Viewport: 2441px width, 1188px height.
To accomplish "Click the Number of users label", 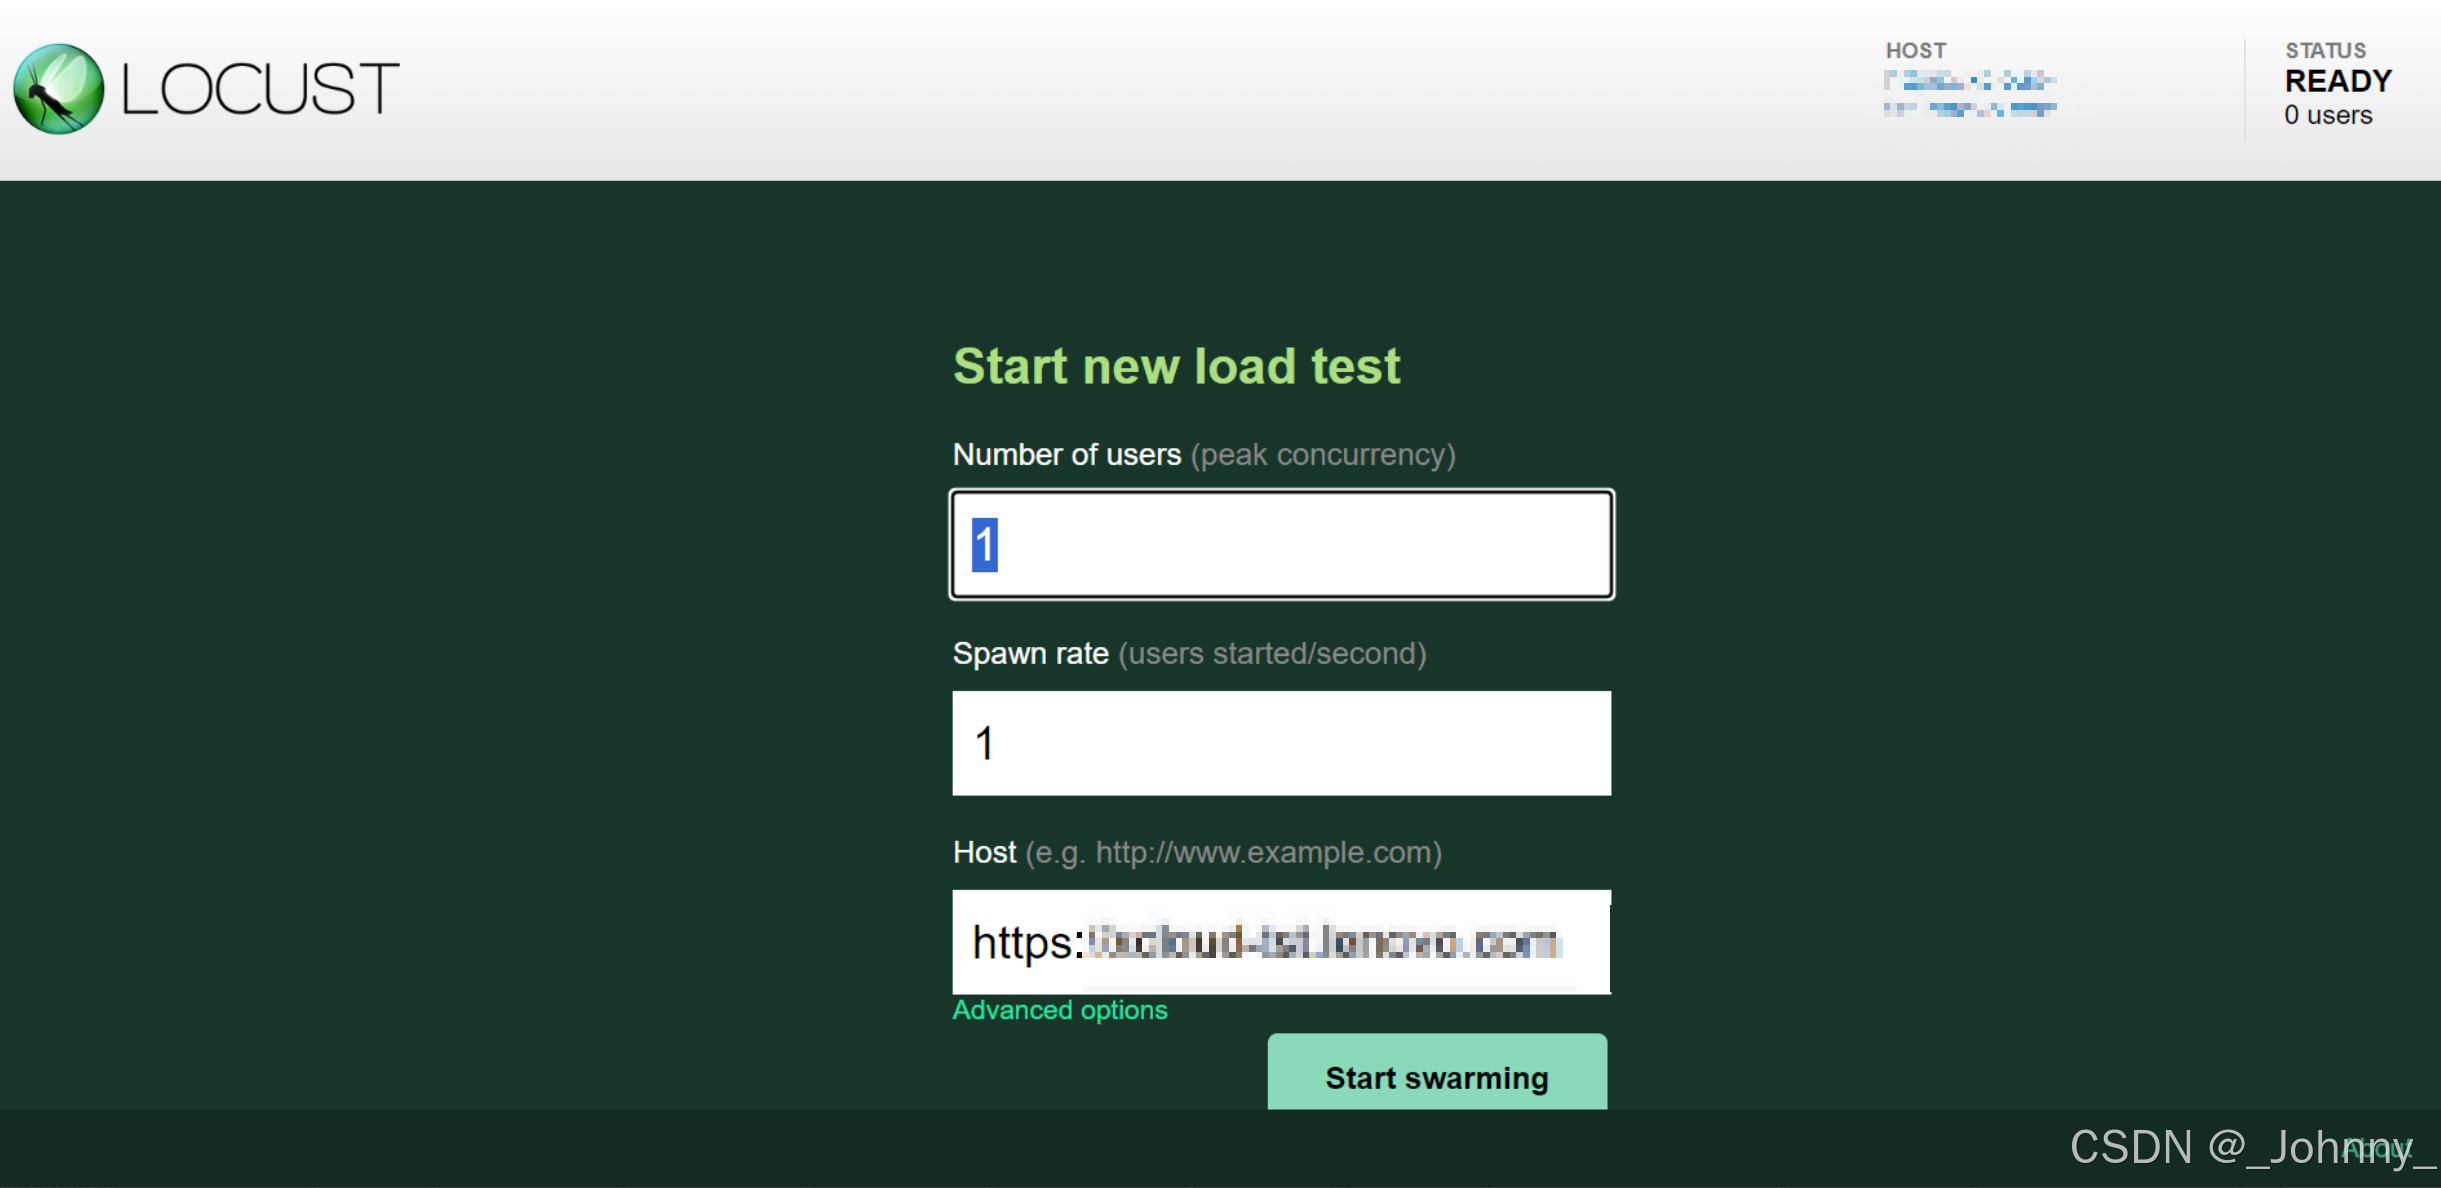I will 1066,455.
